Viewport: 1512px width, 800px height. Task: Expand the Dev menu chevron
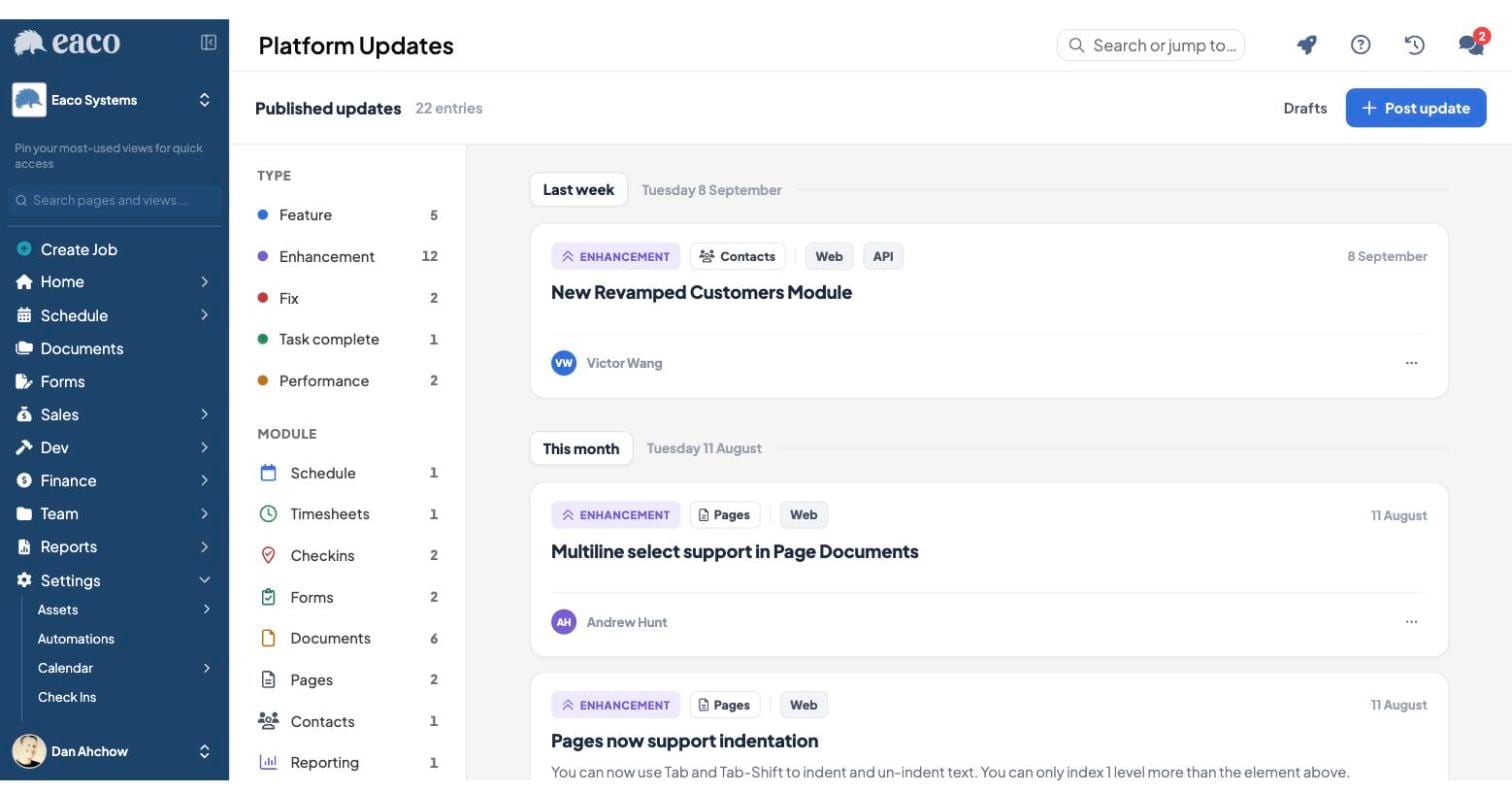(204, 447)
